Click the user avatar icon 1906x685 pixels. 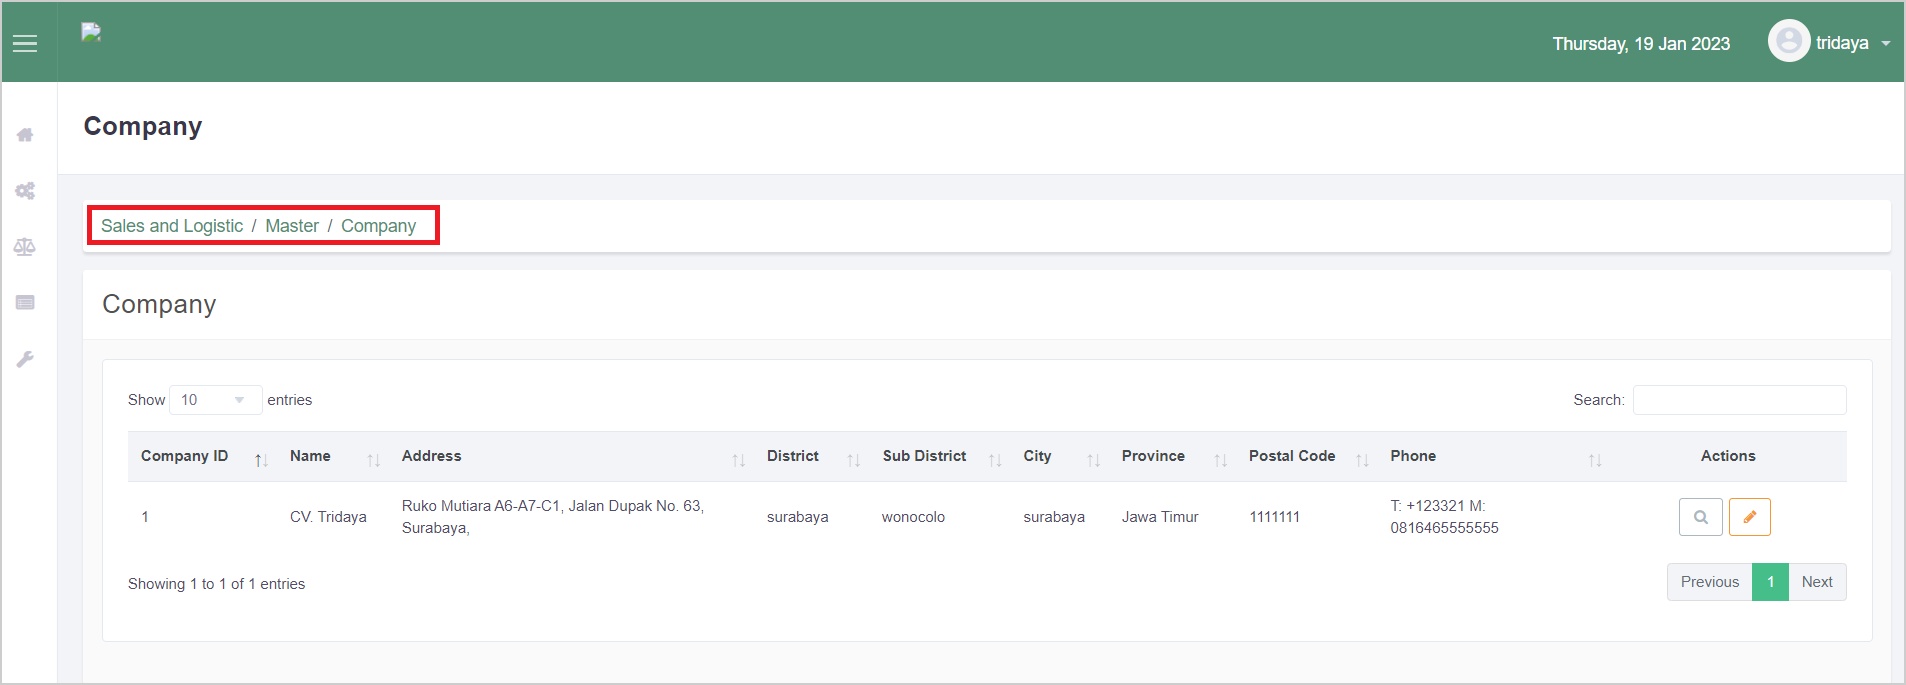click(x=1789, y=42)
